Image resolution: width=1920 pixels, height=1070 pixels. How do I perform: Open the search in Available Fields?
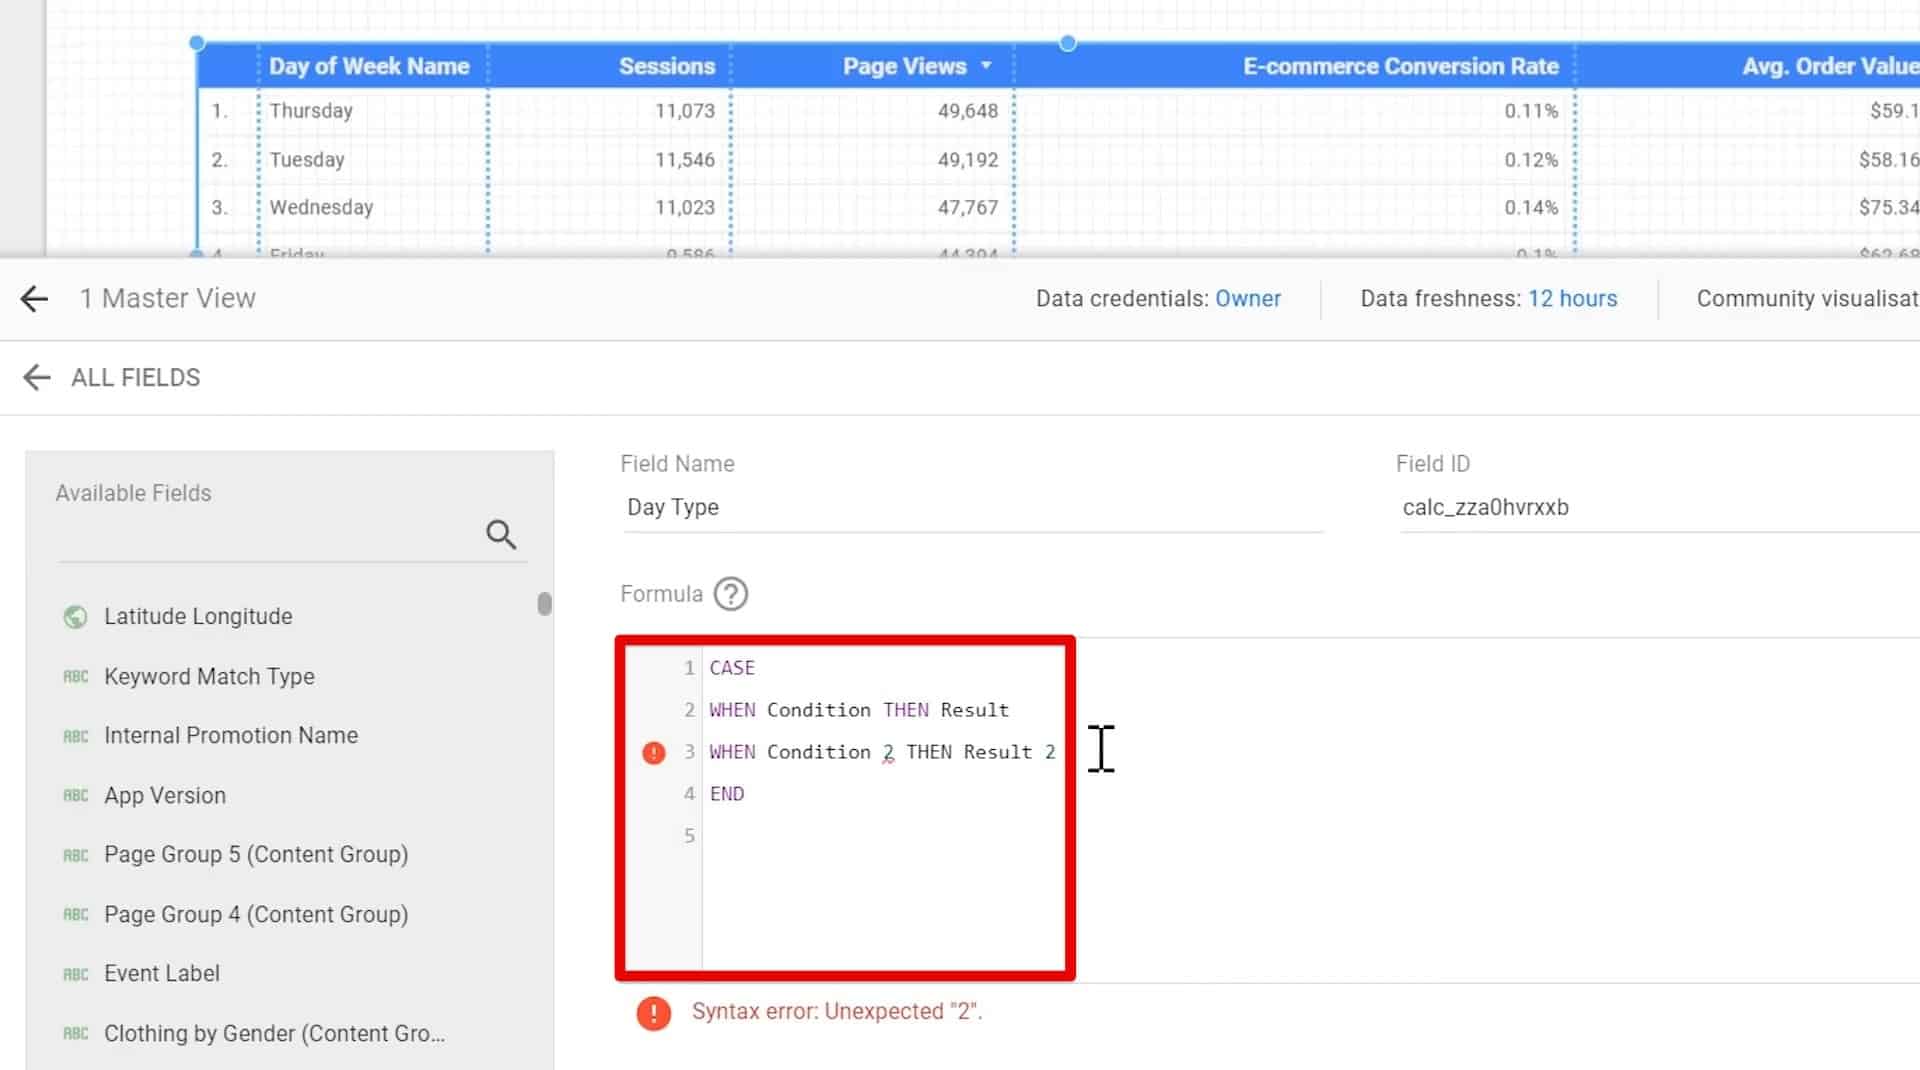500,534
